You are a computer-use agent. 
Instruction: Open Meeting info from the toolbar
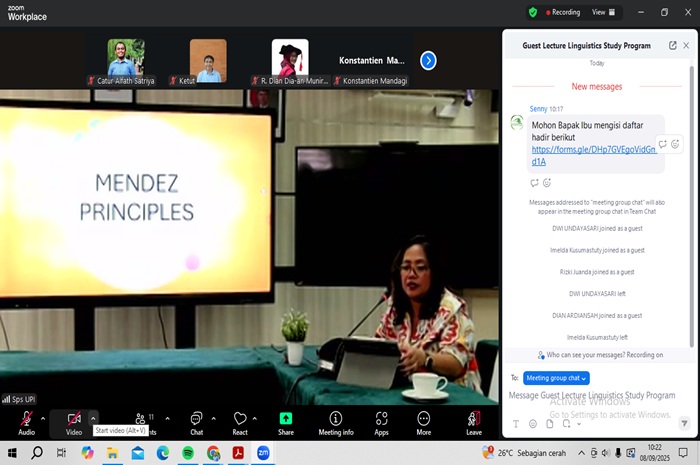pyautogui.click(x=335, y=419)
